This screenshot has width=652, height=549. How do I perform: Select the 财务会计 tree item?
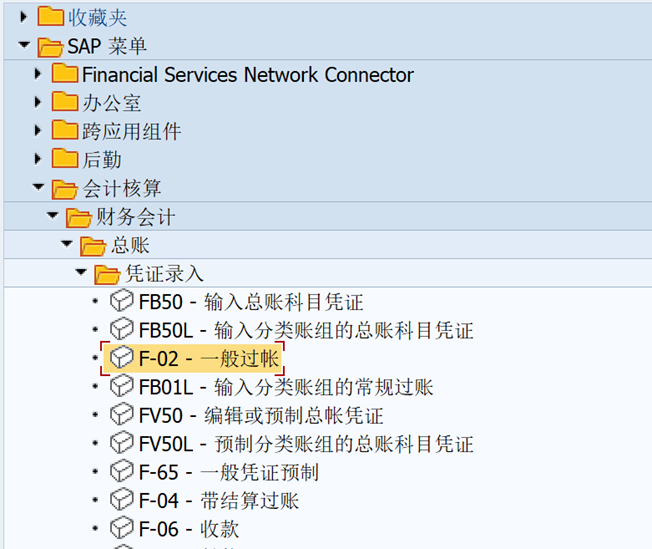click(x=135, y=217)
